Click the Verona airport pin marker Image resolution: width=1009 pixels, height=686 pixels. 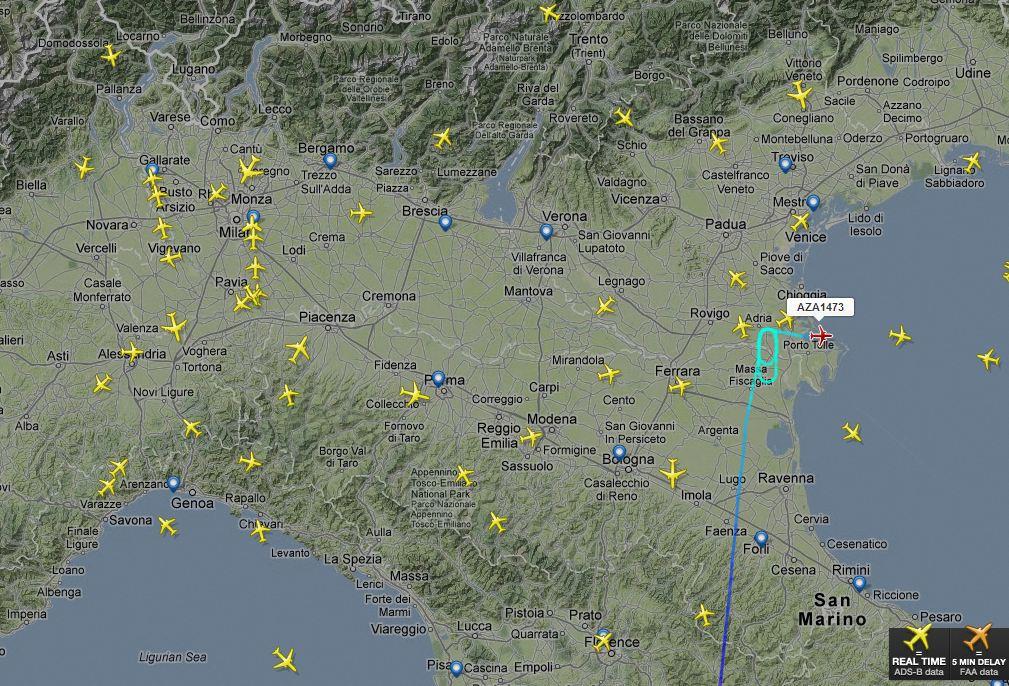[x=546, y=232]
